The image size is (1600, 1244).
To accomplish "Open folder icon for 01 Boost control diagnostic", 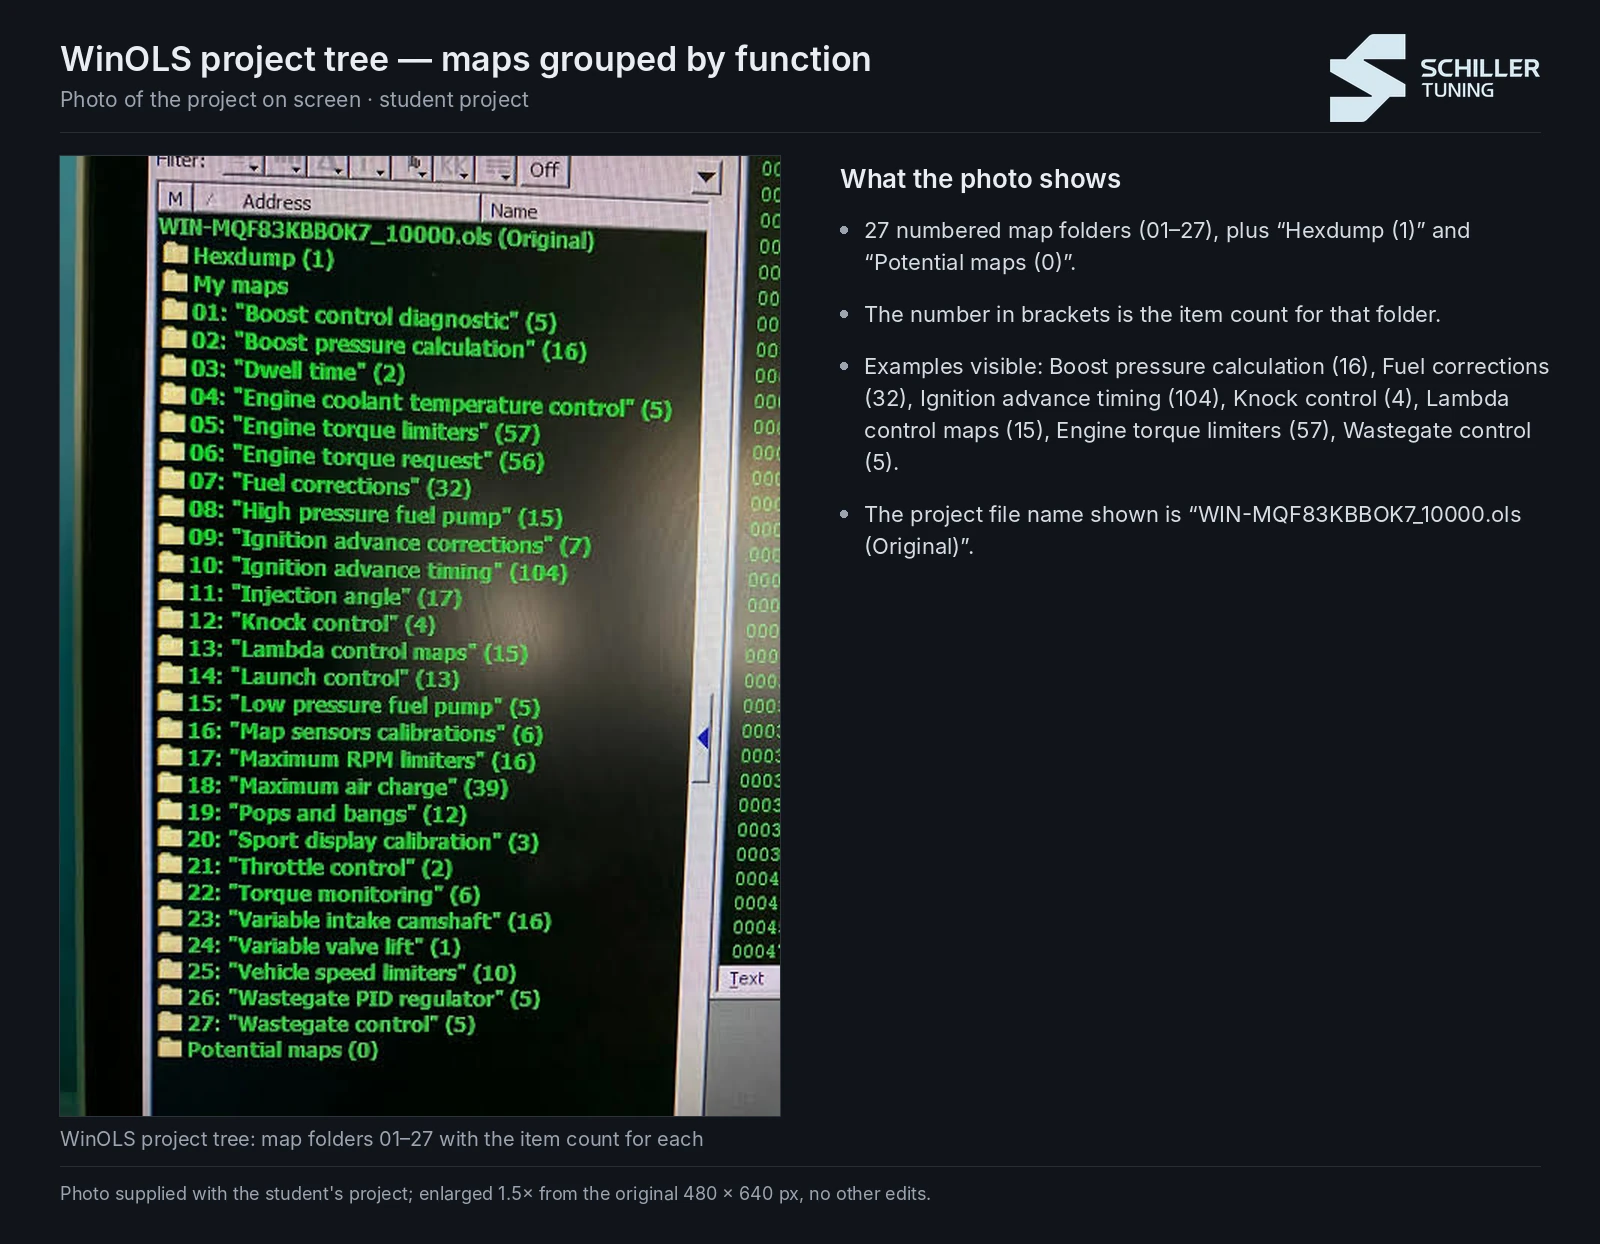I will (x=175, y=310).
